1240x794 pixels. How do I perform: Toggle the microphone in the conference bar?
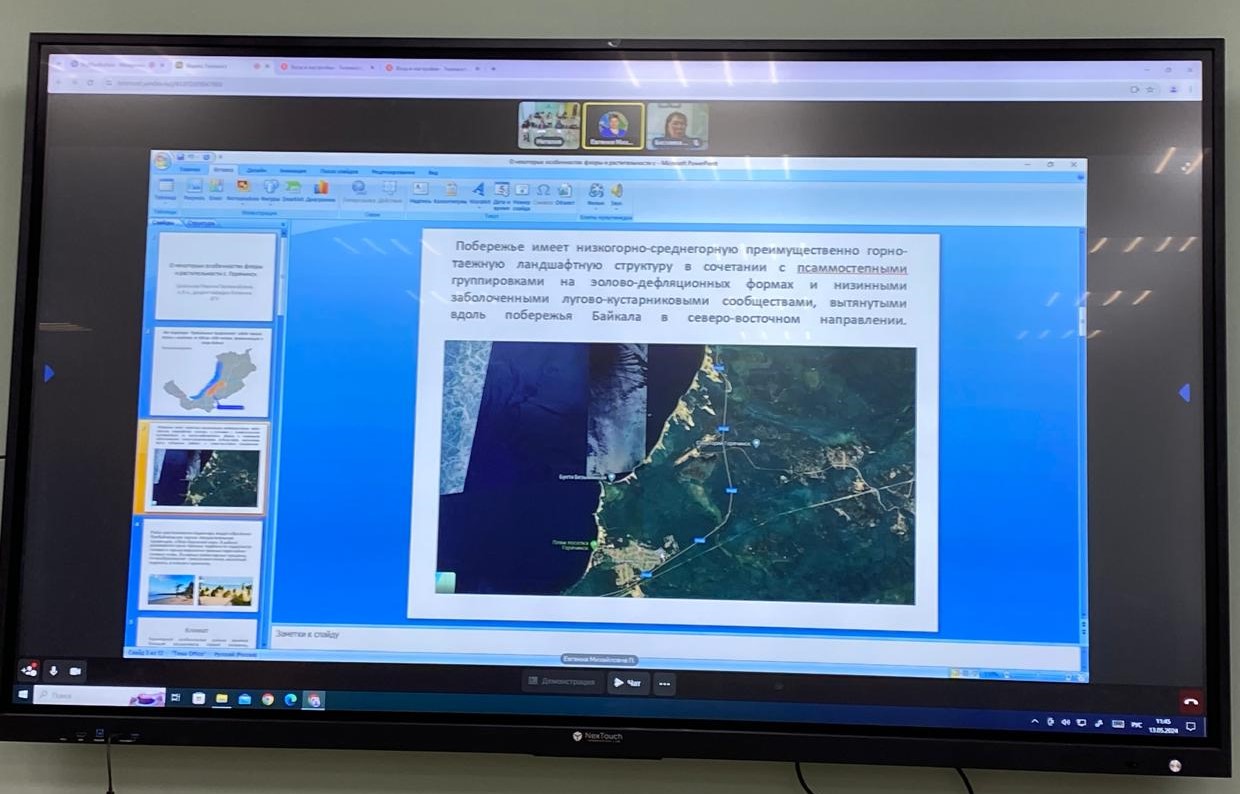pos(53,670)
